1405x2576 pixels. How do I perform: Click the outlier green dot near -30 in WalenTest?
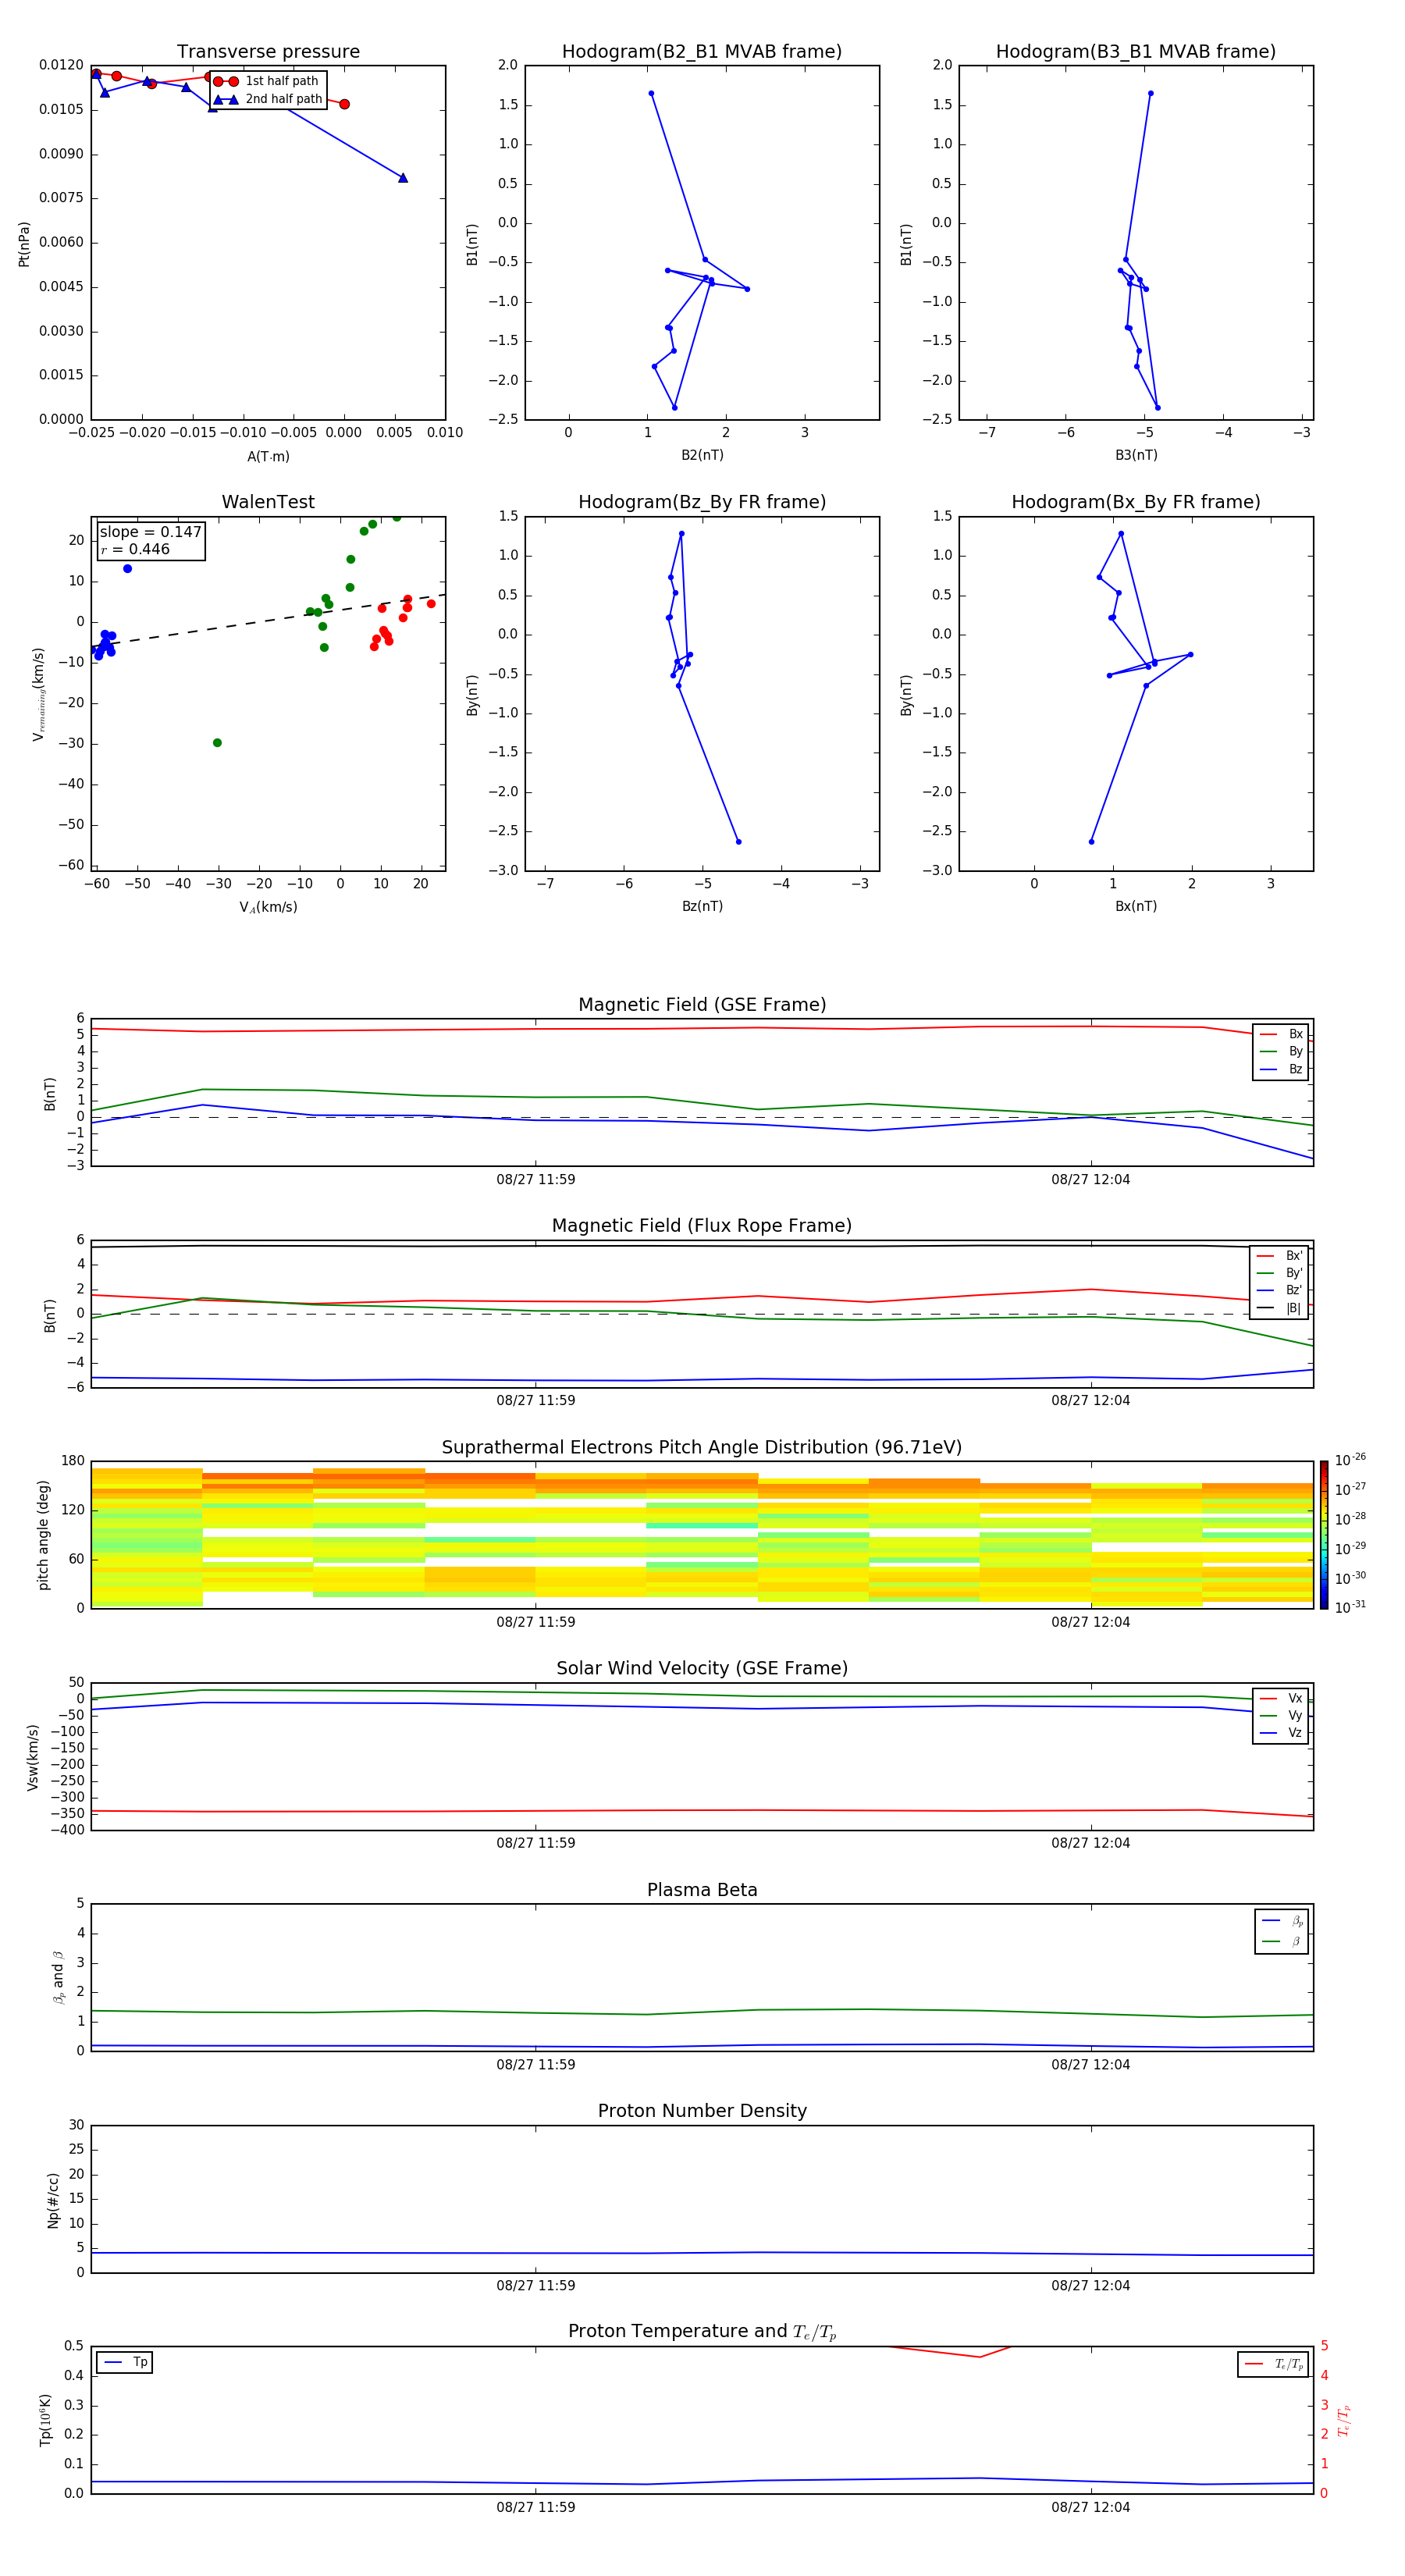[217, 743]
